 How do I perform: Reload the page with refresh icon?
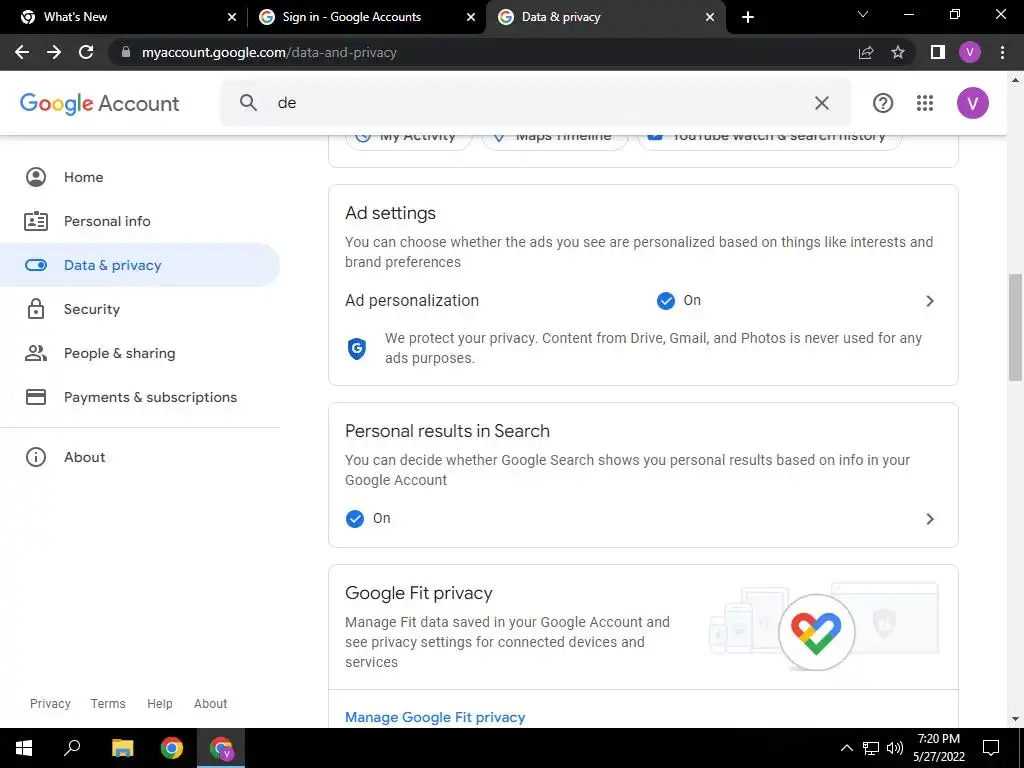click(86, 52)
